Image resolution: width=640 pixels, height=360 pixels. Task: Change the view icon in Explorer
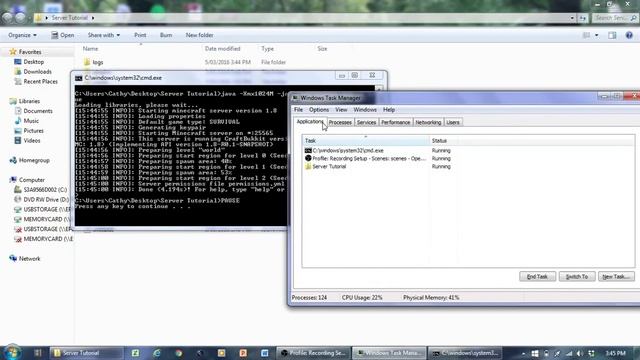(x=587, y=36)
